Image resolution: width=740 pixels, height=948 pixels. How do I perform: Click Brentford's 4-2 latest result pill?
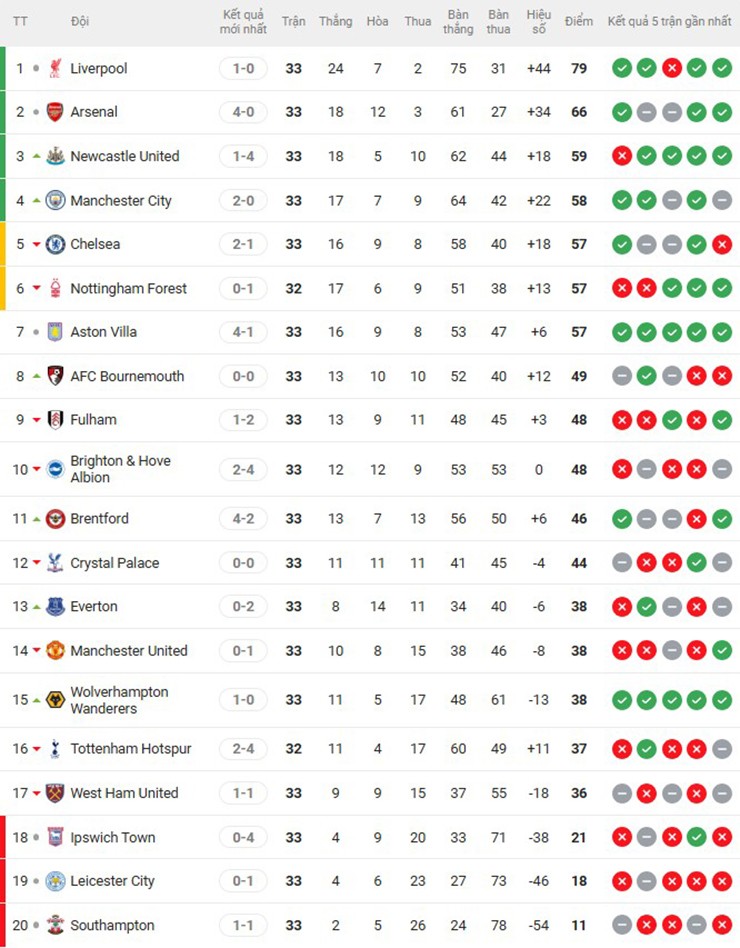point(243,518)
